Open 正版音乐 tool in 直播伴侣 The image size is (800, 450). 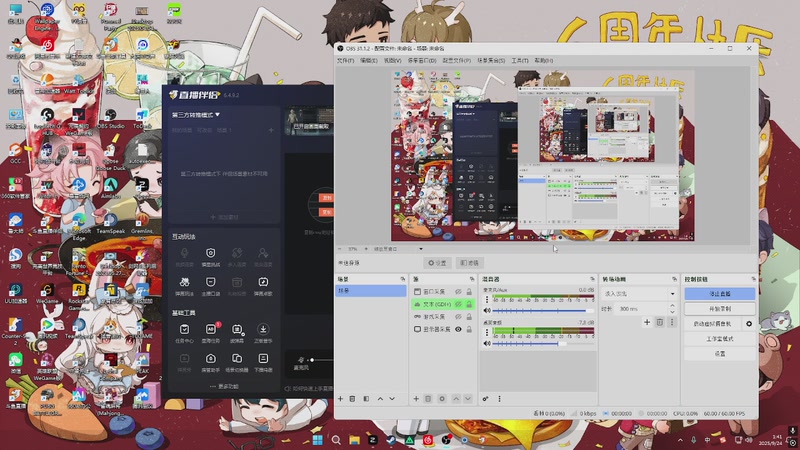(x=263, y=334)
